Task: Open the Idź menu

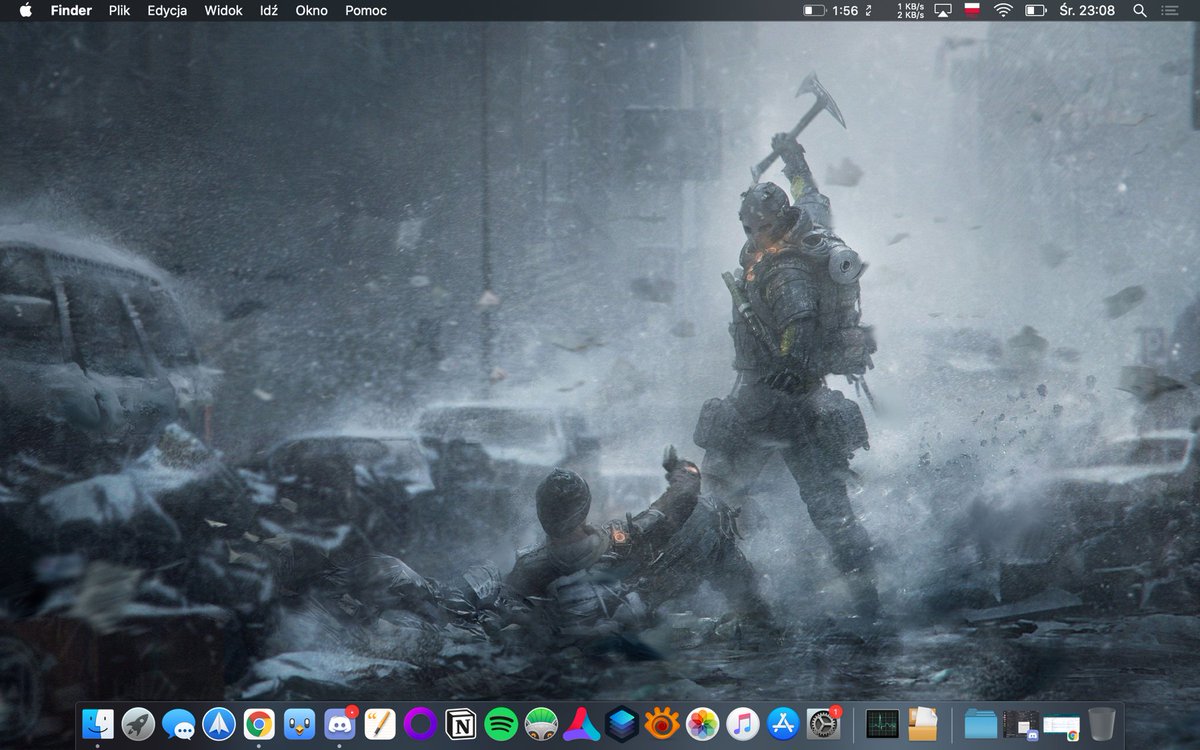Action: pos(269,10)
